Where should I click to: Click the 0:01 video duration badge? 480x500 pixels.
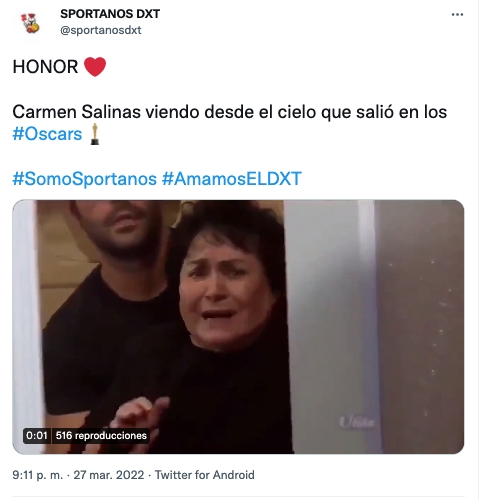coord(37,436)
